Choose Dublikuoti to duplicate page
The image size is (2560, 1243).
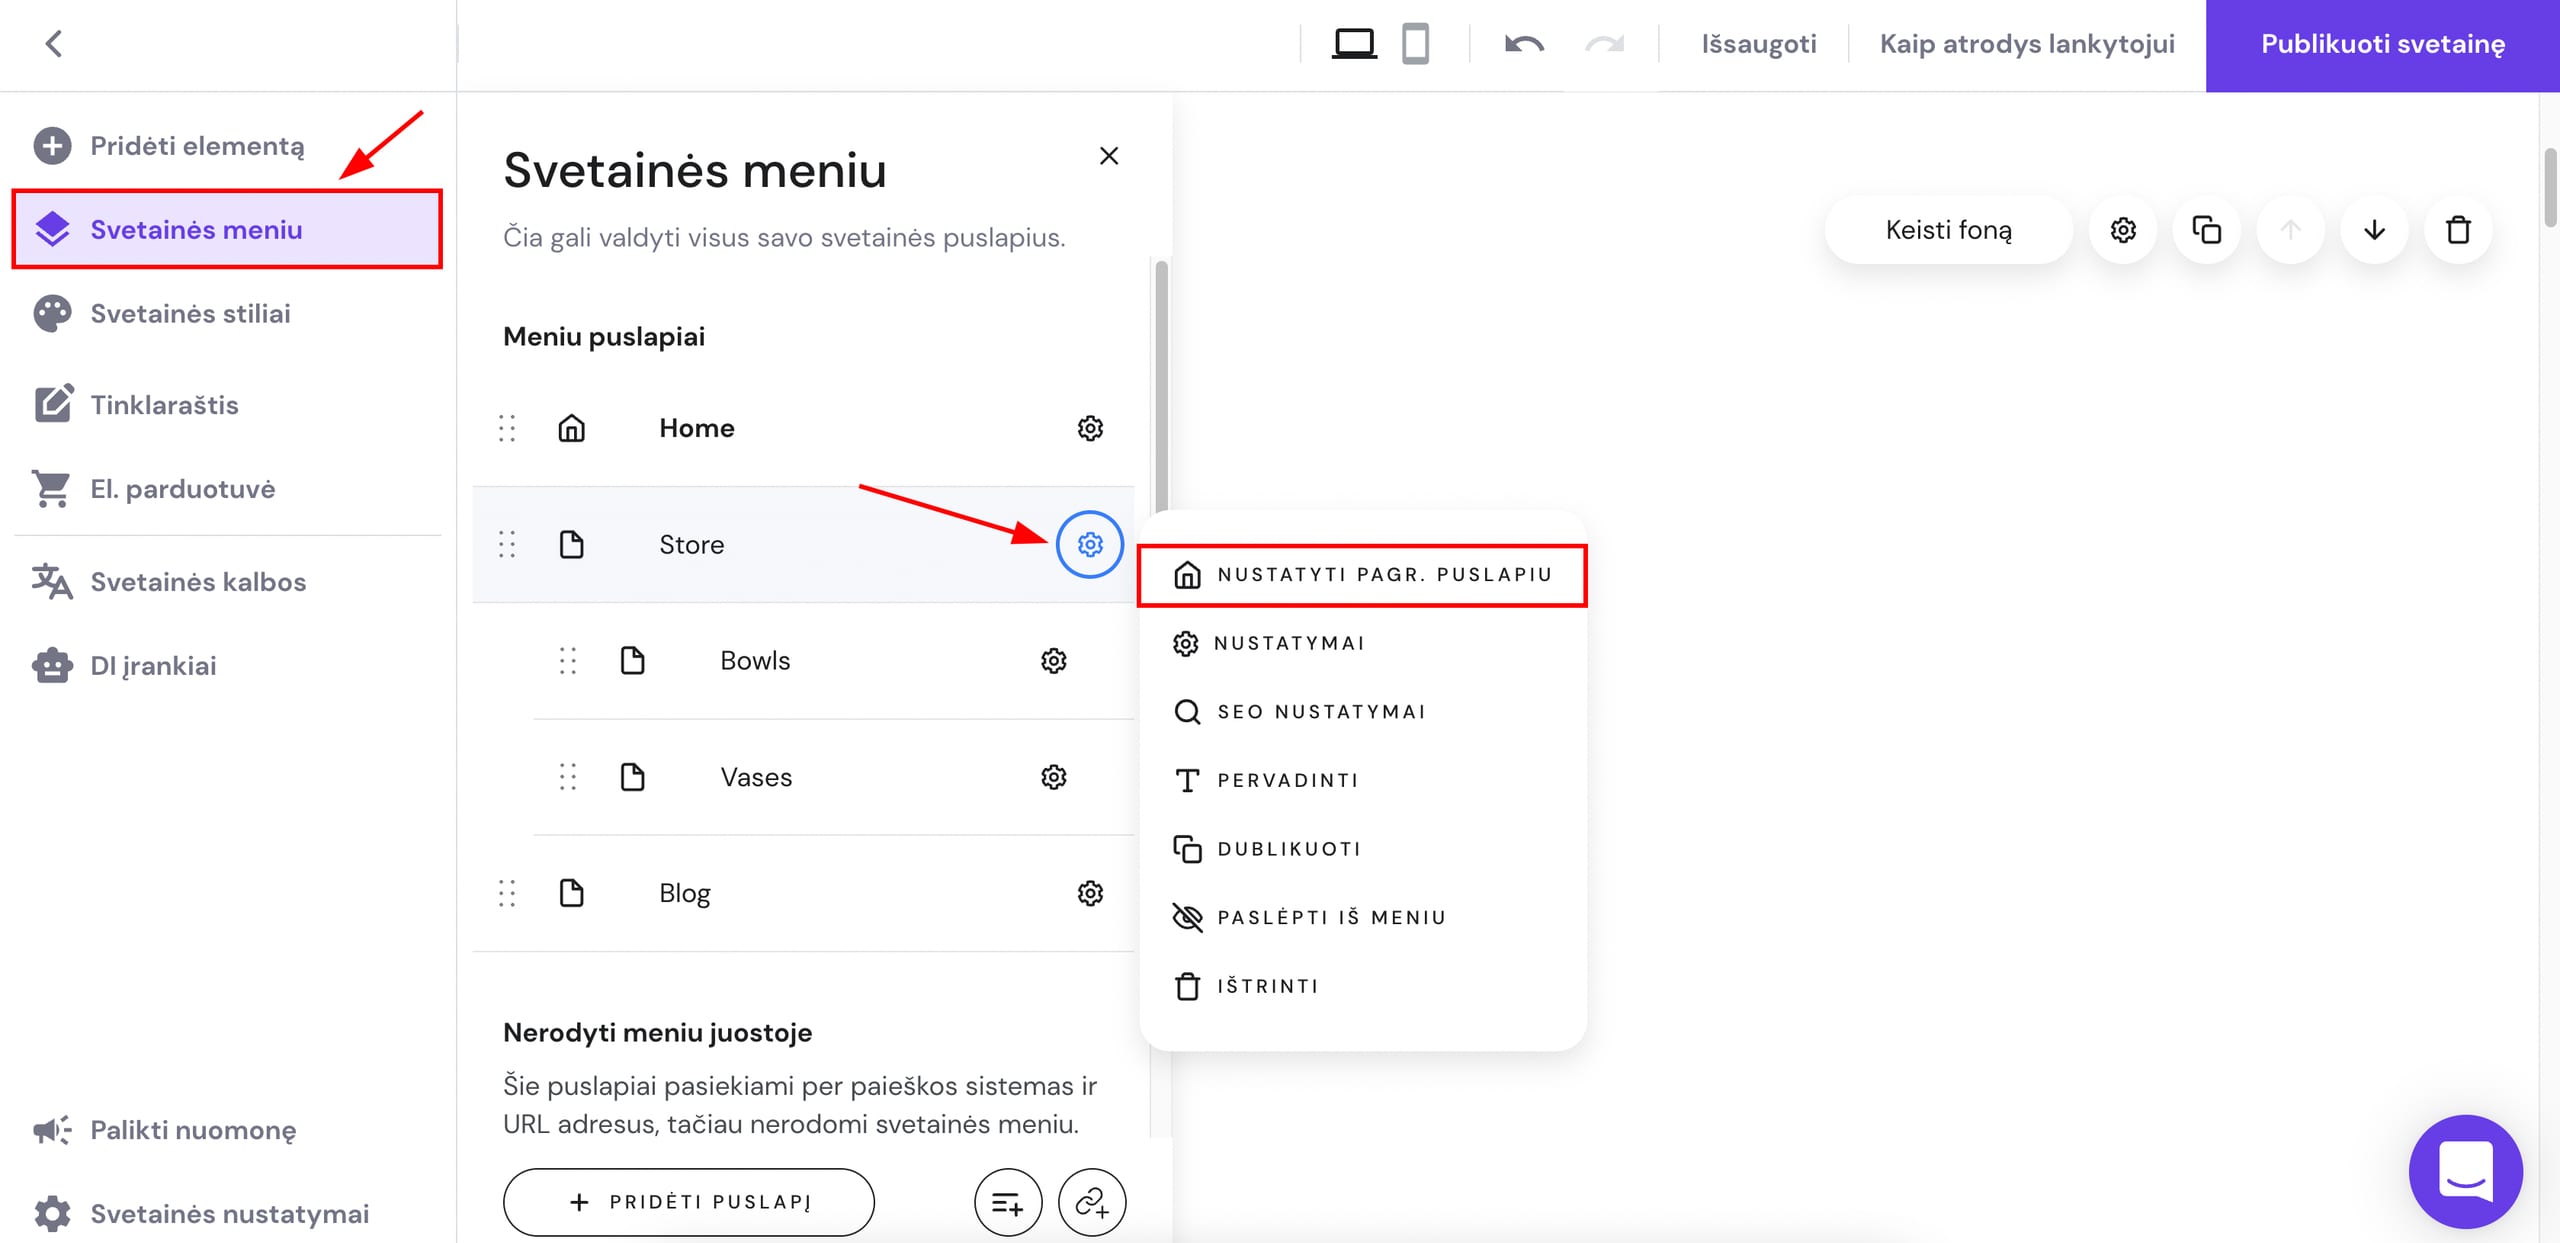click(x=1362, y=849)
